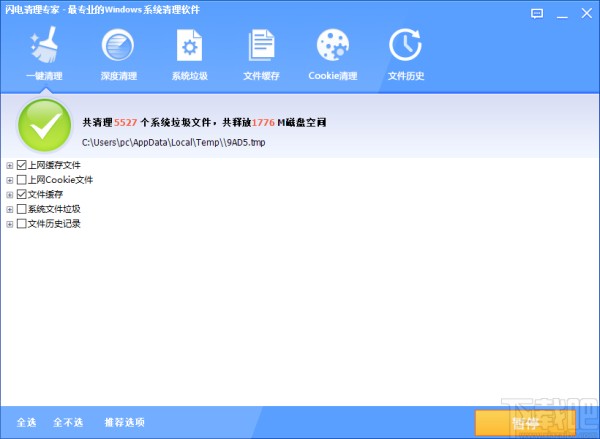Viewport: 600px width, 439px height.
Task: Click the 5527 cleaned files count
Action: pos(126,122)
